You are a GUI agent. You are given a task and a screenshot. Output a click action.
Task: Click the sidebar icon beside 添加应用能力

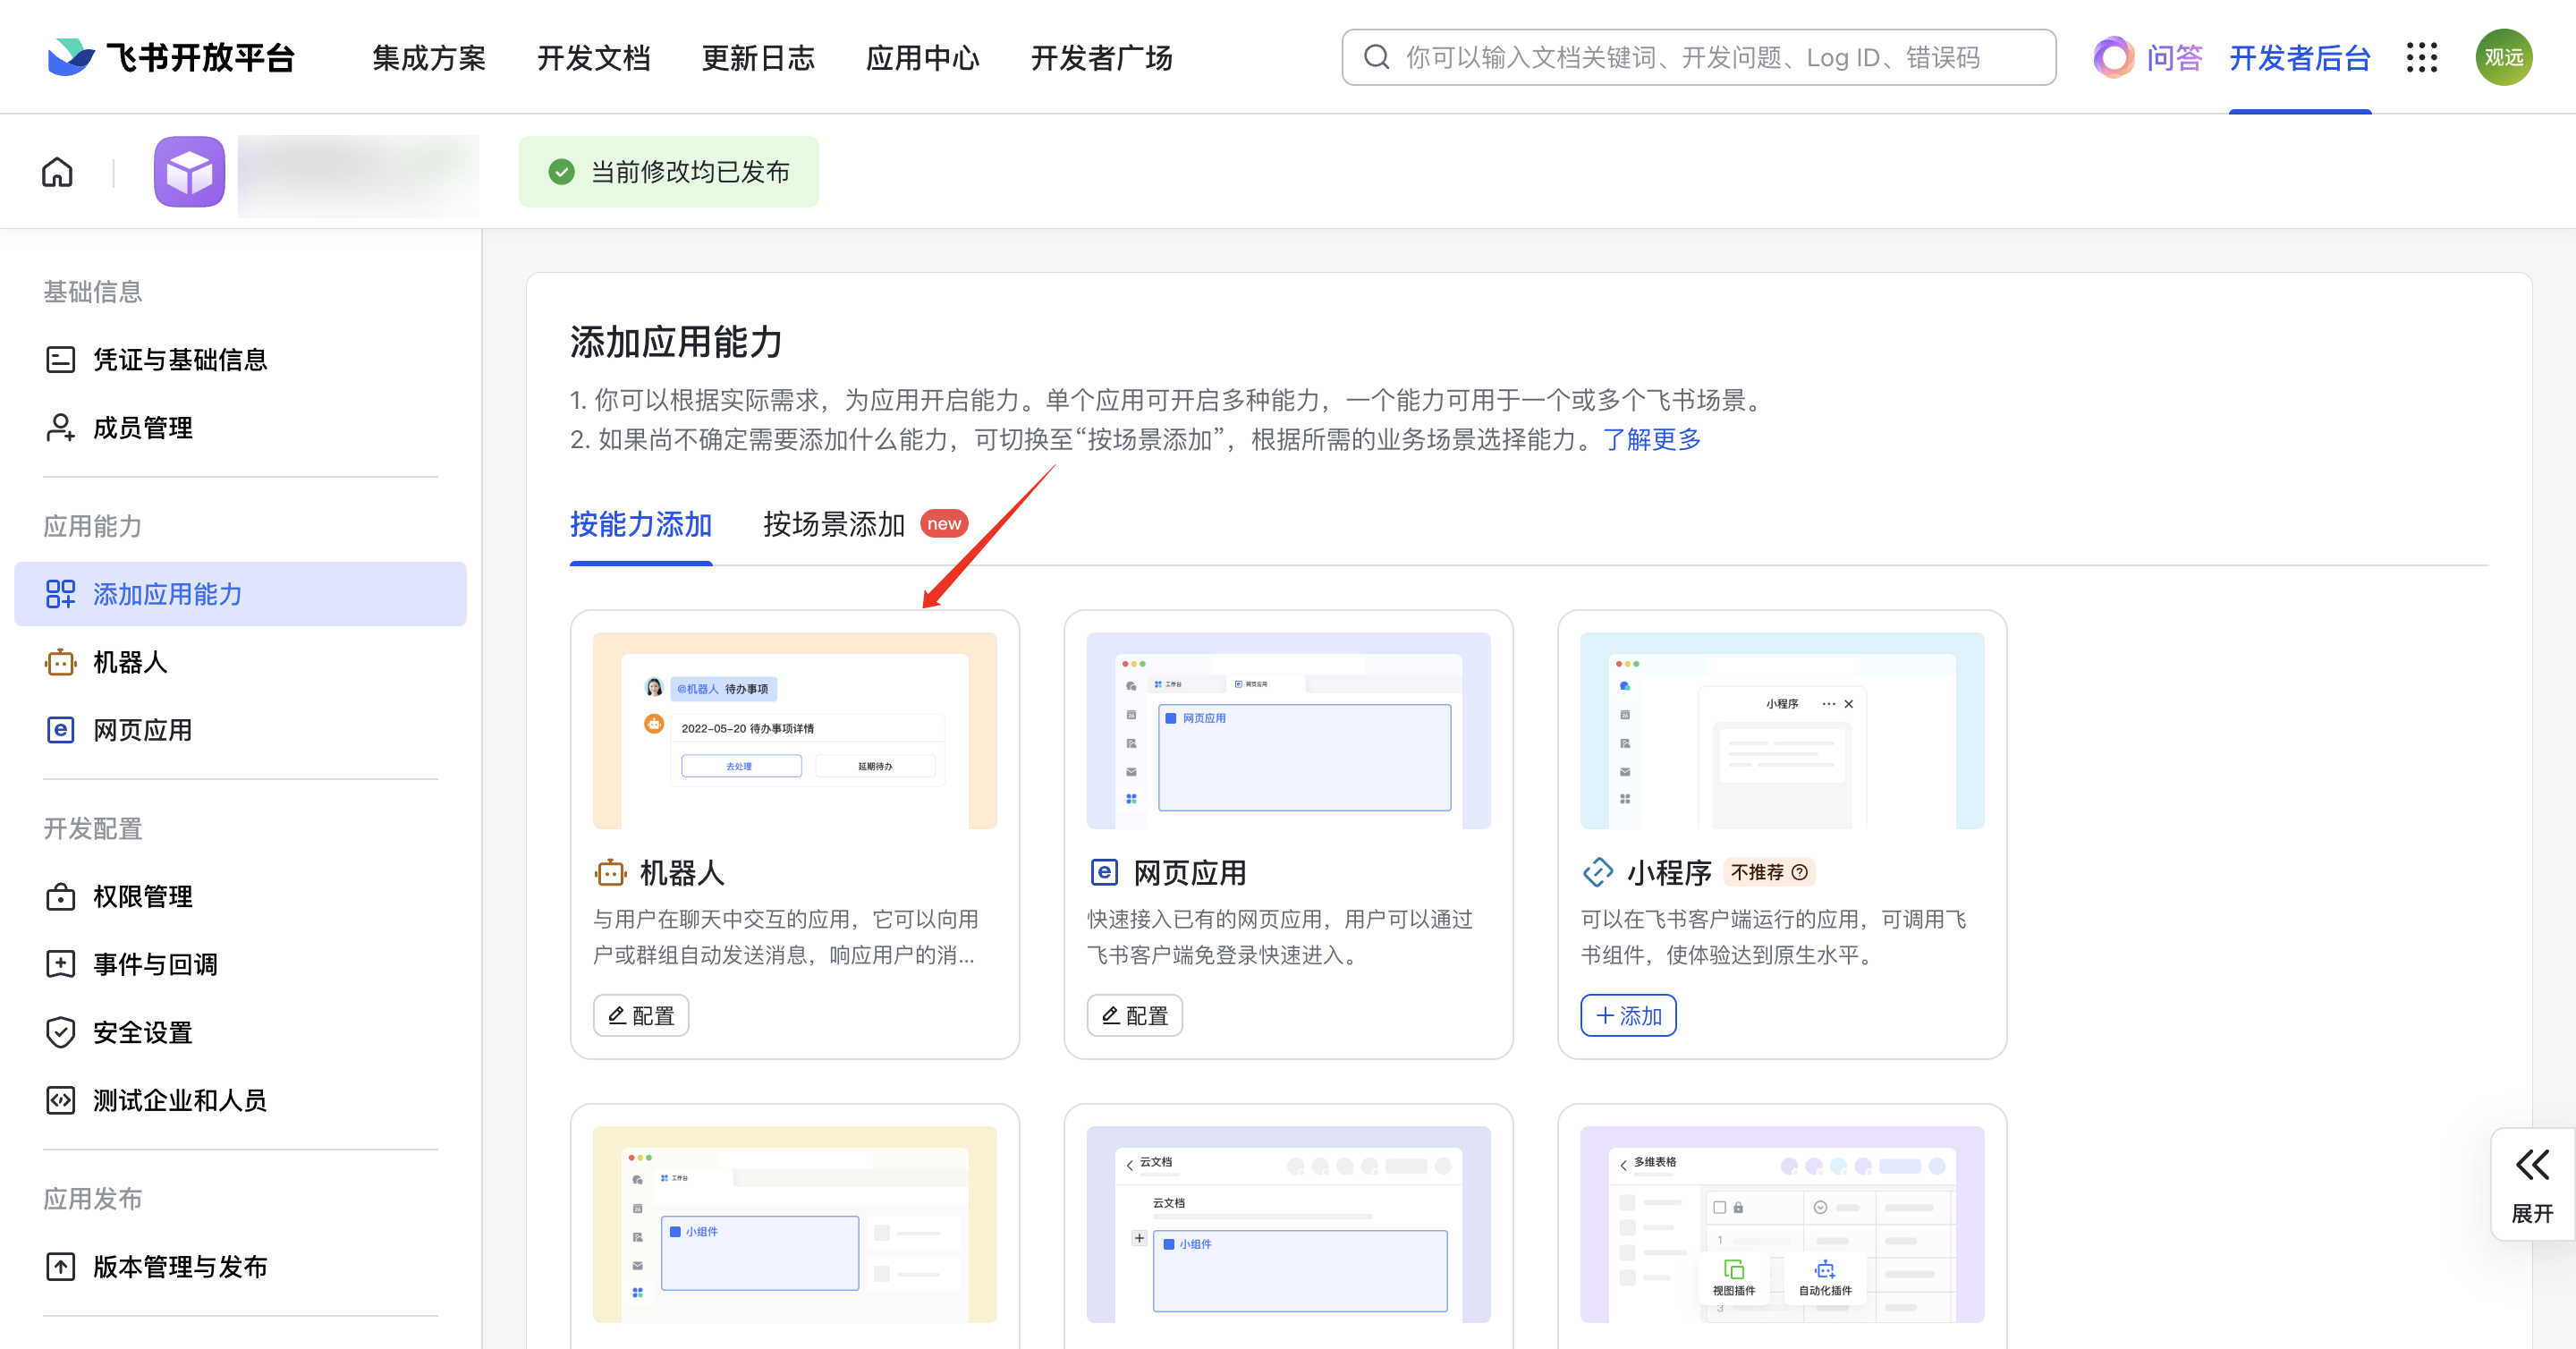[60, 593]
